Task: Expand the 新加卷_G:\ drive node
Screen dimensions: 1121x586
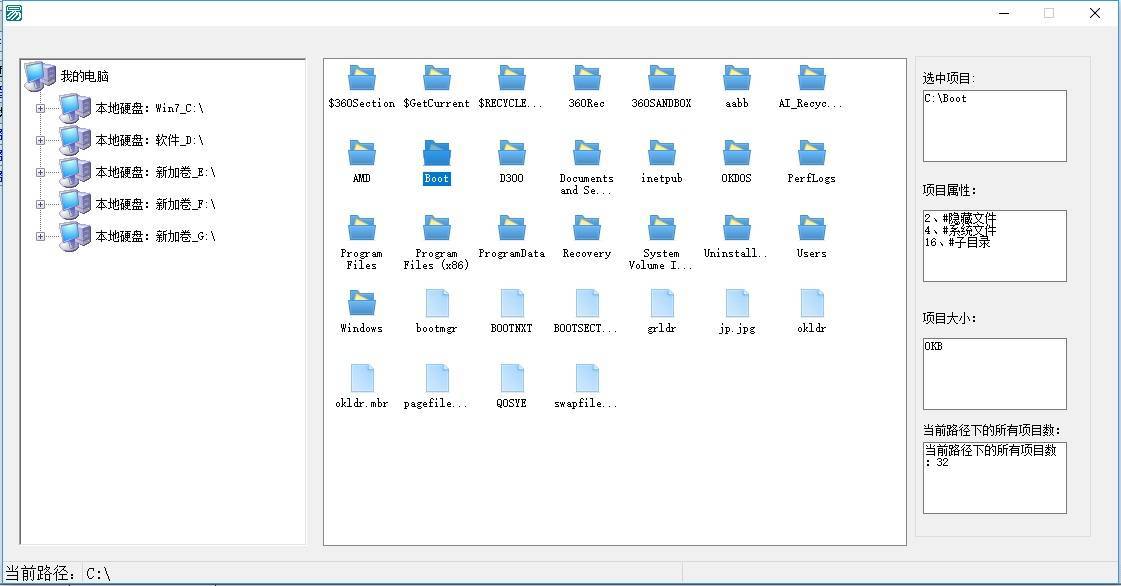Action: (40, 236)
